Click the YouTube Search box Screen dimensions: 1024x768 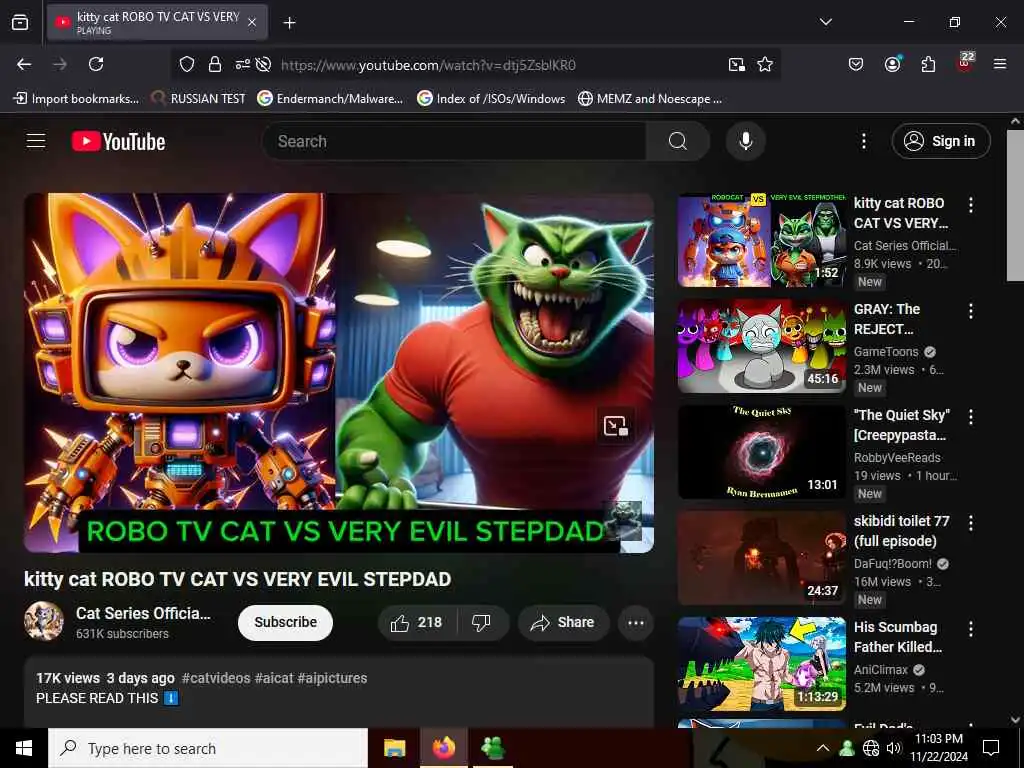pyautogui.click(x=454, y=141)
